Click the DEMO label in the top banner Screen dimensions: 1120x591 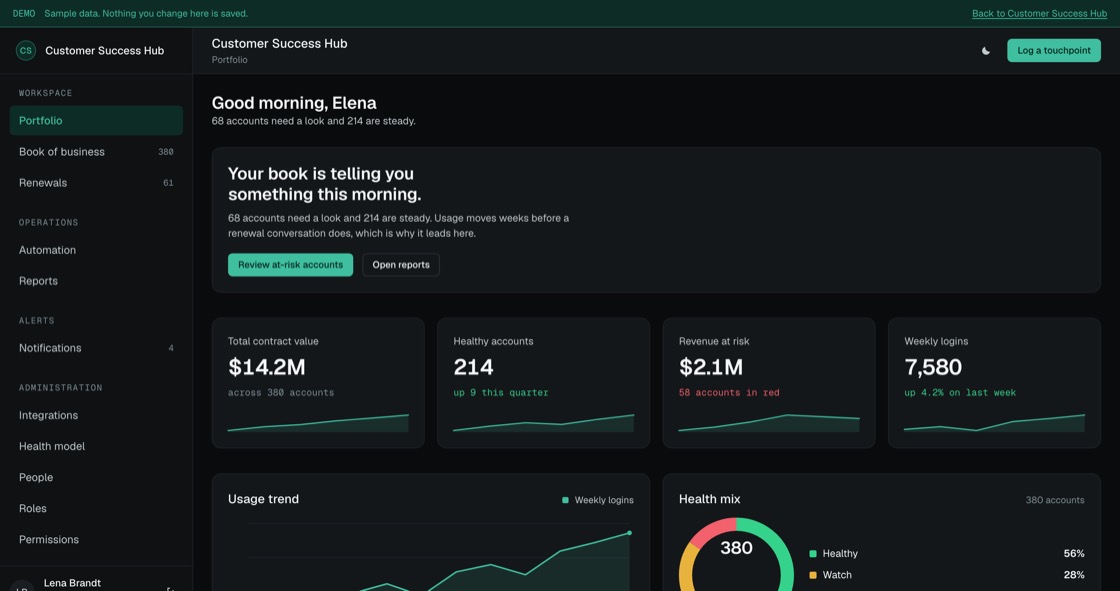[x=24, y=14]
